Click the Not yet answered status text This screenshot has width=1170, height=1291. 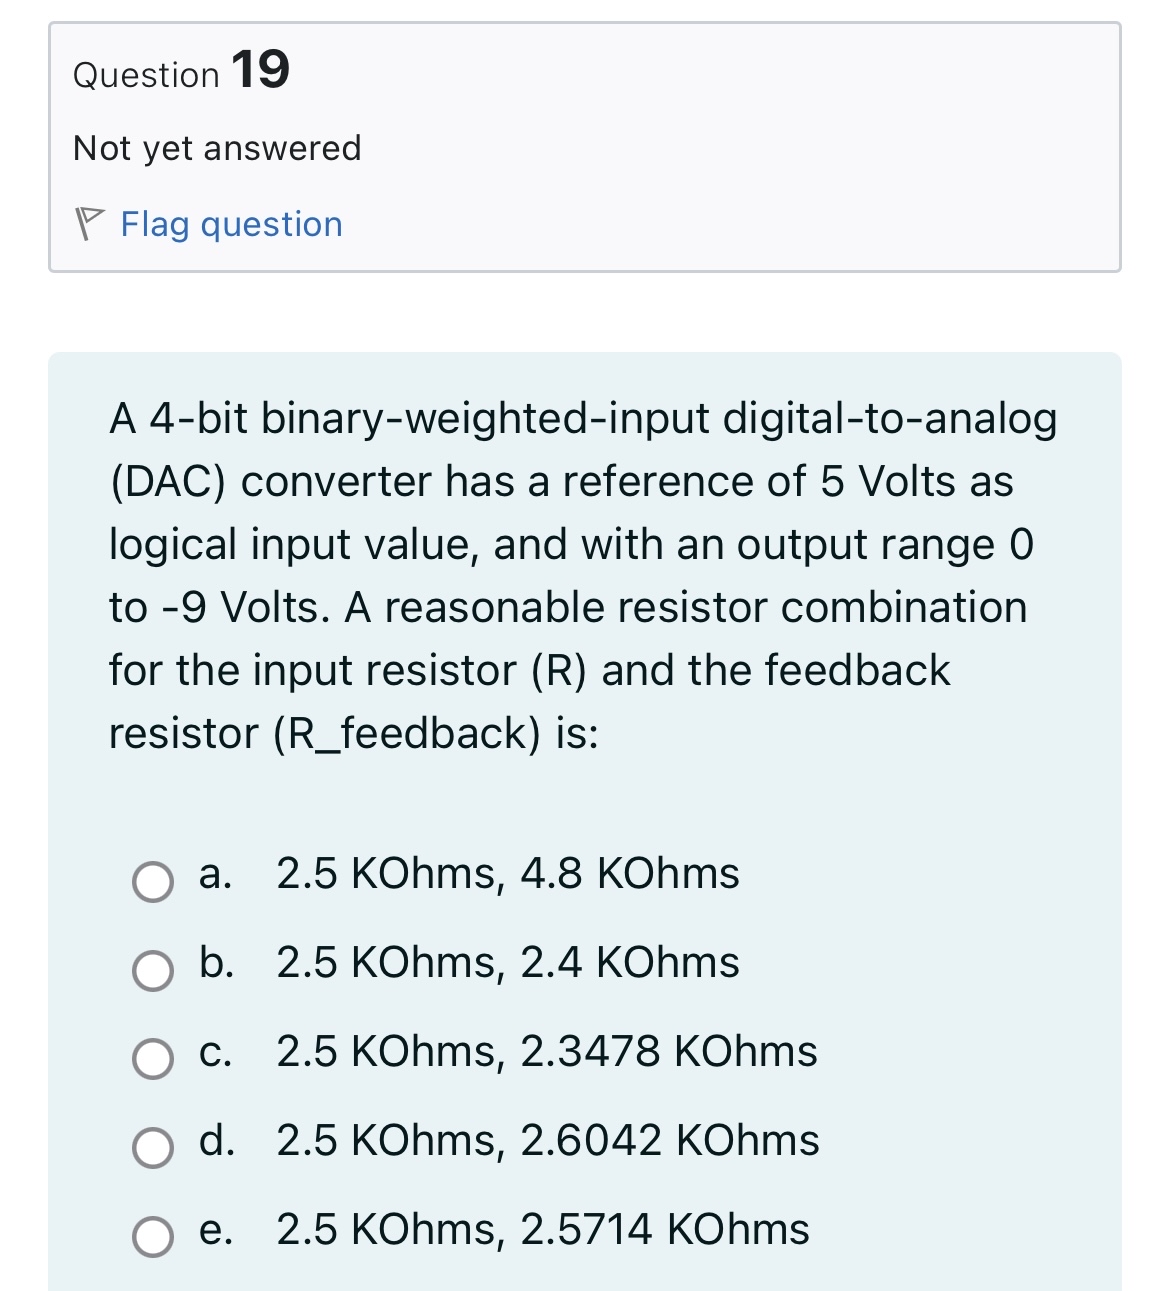click(216, 147)
